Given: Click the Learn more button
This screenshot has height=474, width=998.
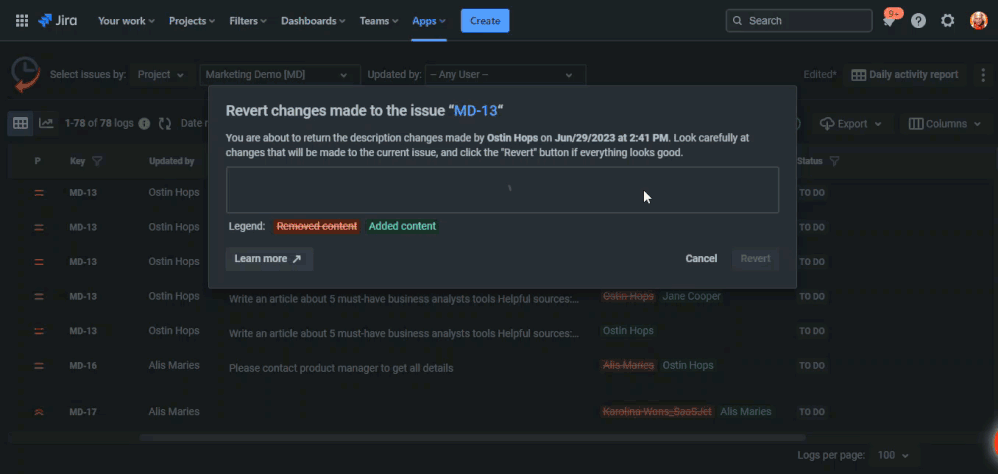Looking at the screenshot, I should [269, 259].
